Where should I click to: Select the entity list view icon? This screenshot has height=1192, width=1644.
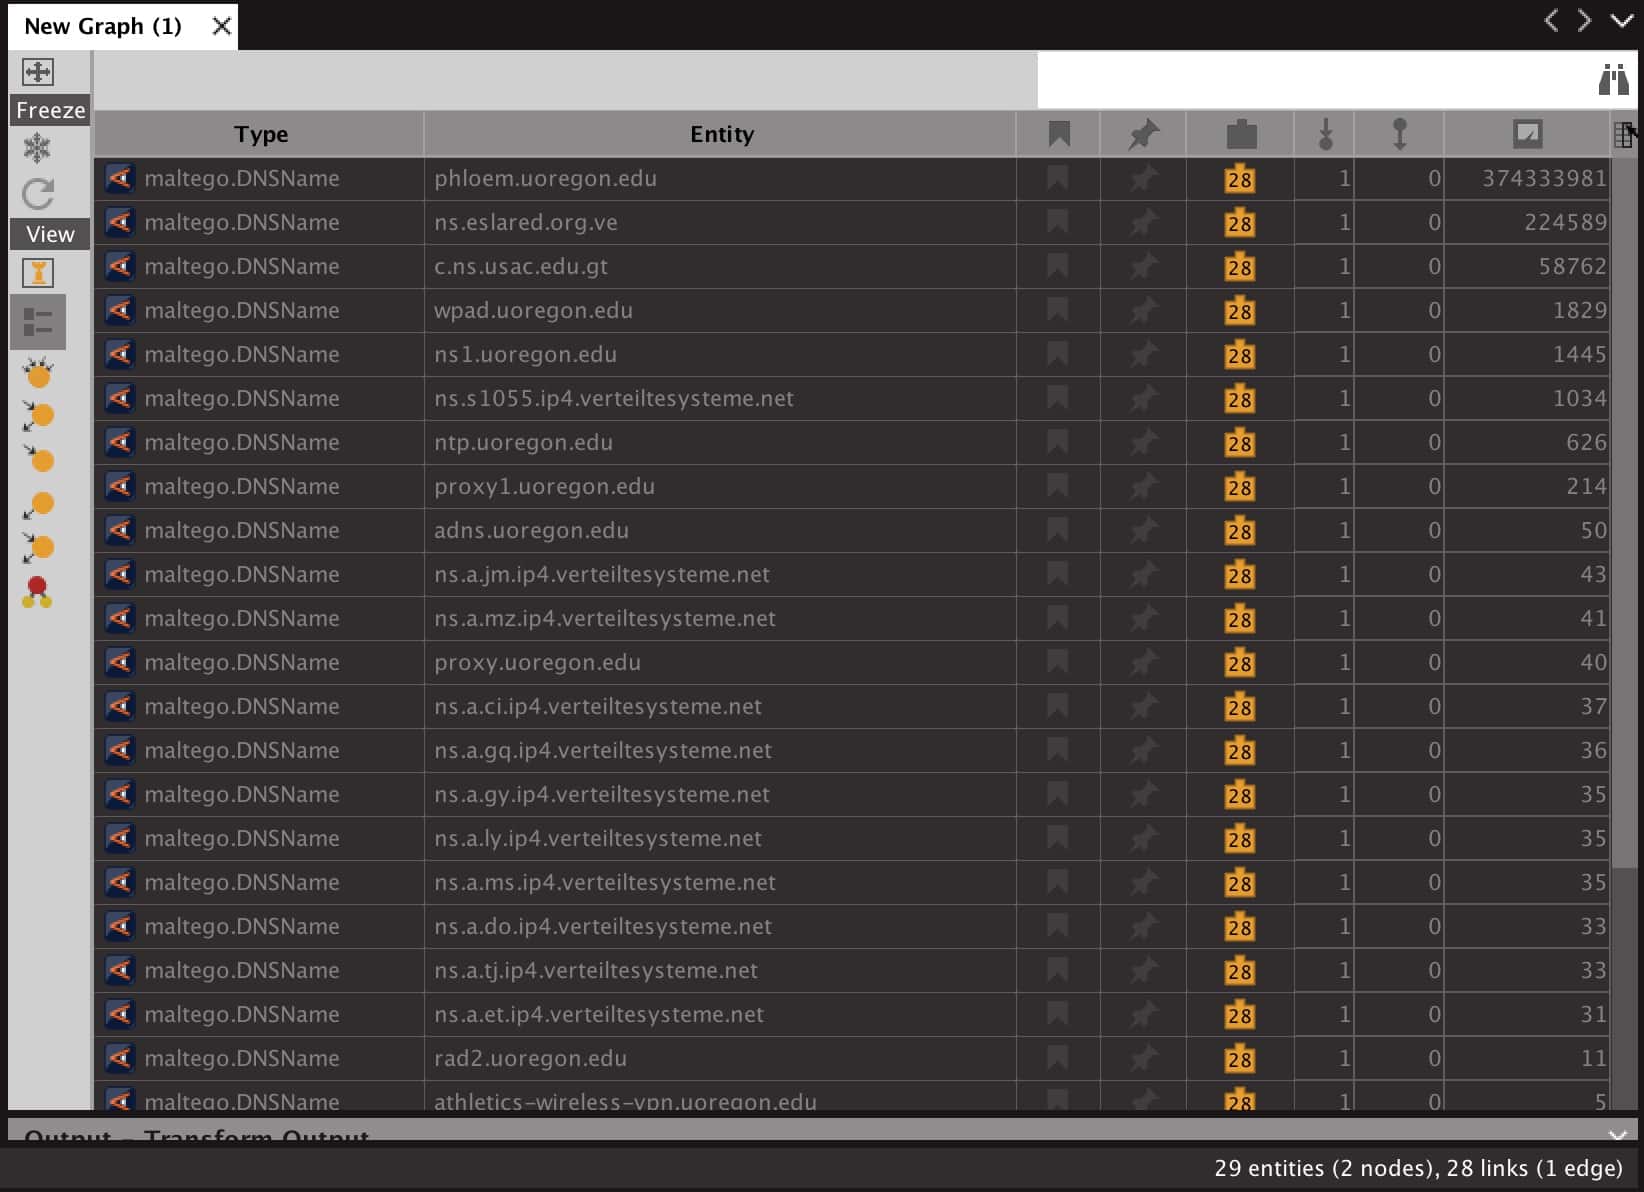pos(38,322)
